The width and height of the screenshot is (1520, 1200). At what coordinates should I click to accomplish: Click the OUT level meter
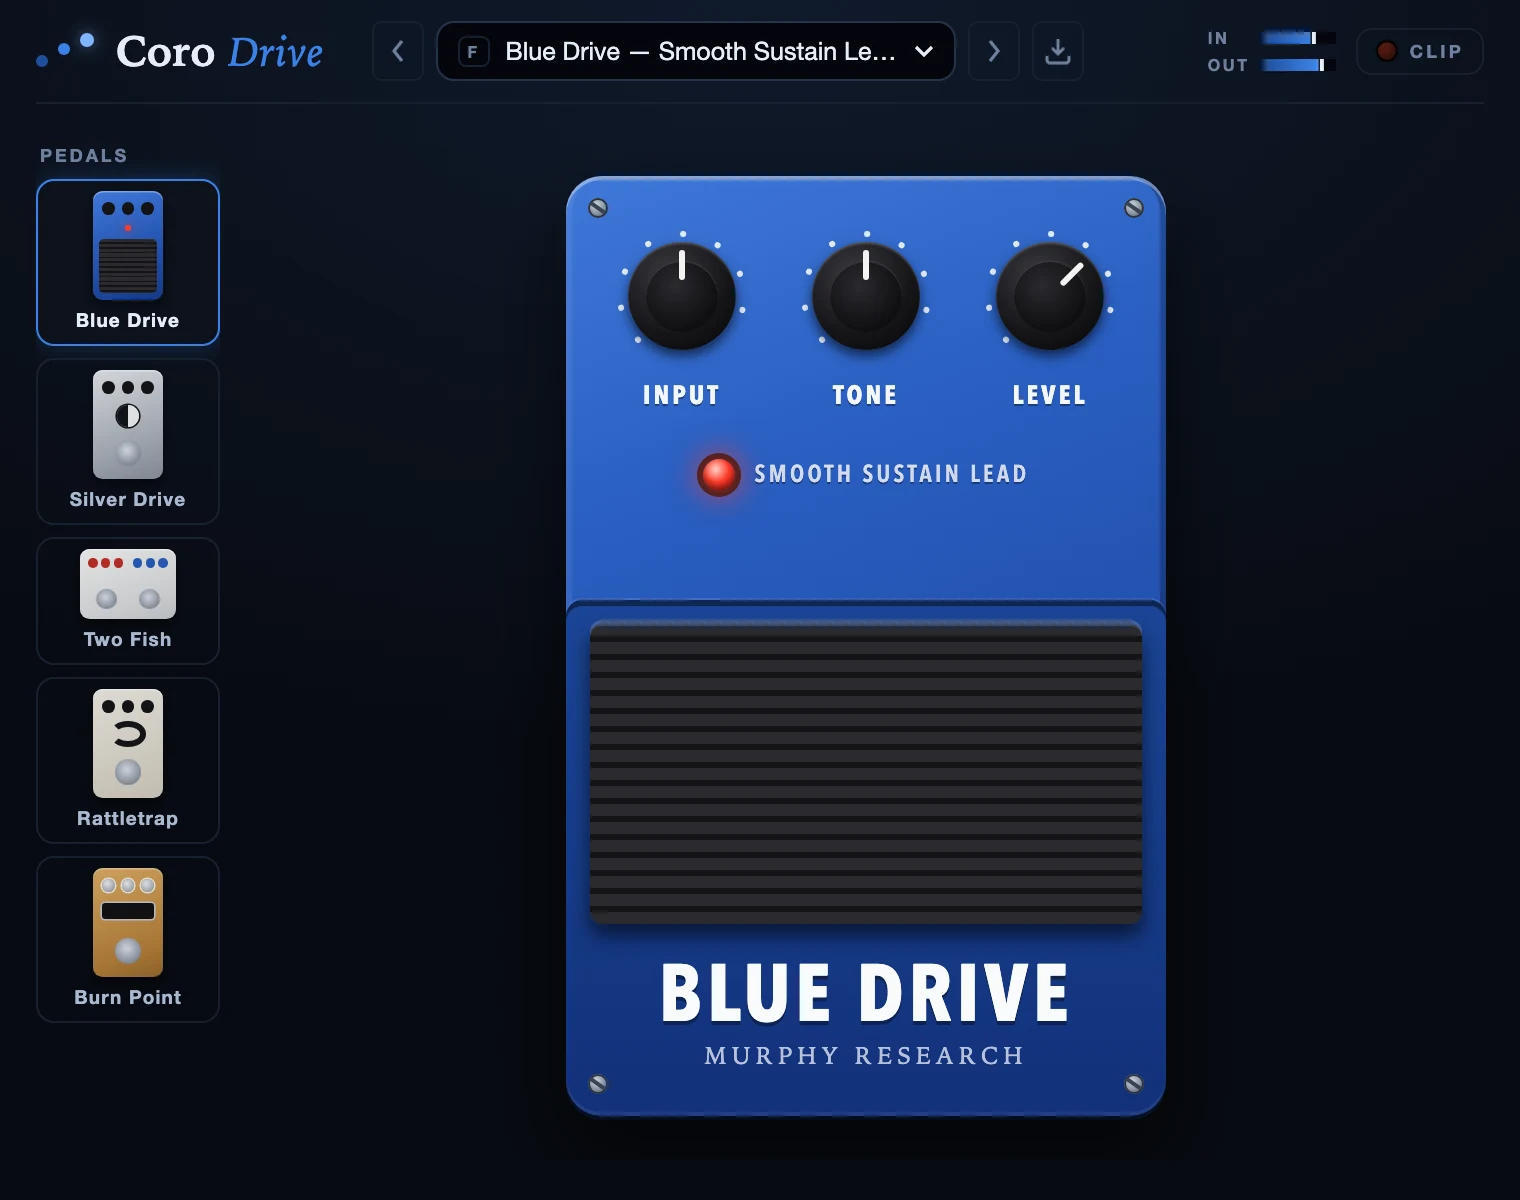(x=1298, y=65)
